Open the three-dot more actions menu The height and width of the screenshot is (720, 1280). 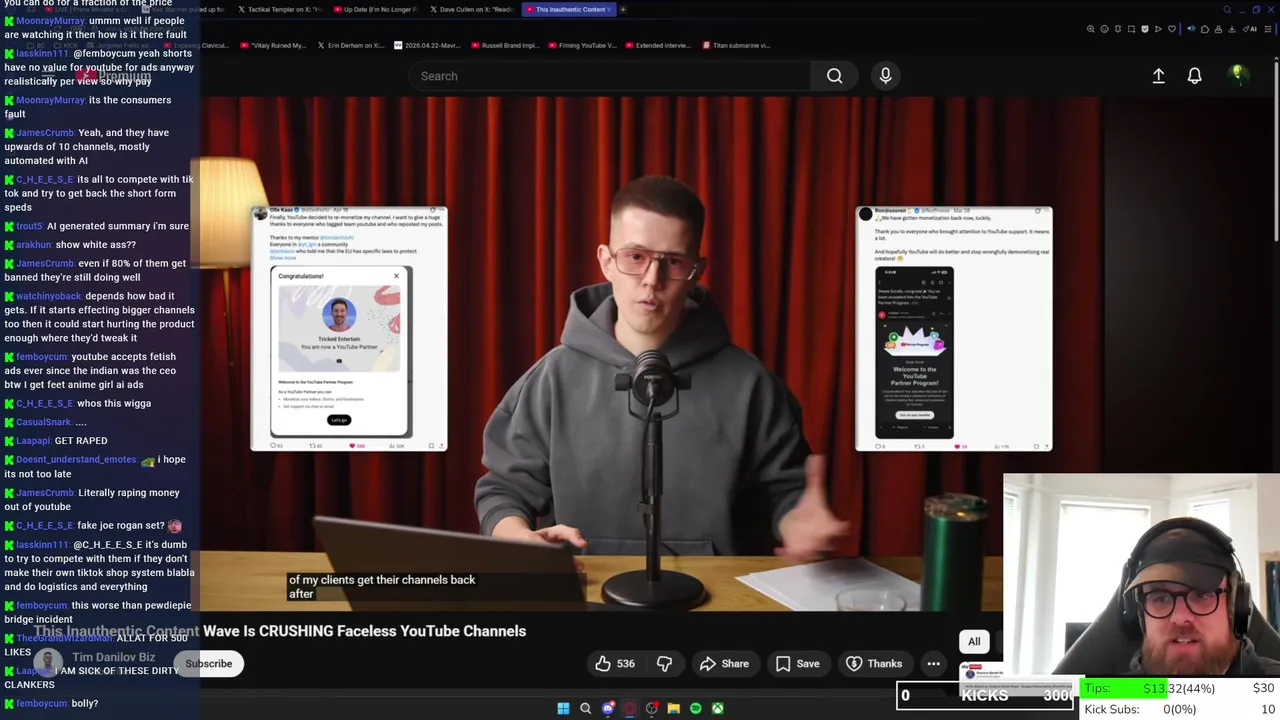point(933,663)
